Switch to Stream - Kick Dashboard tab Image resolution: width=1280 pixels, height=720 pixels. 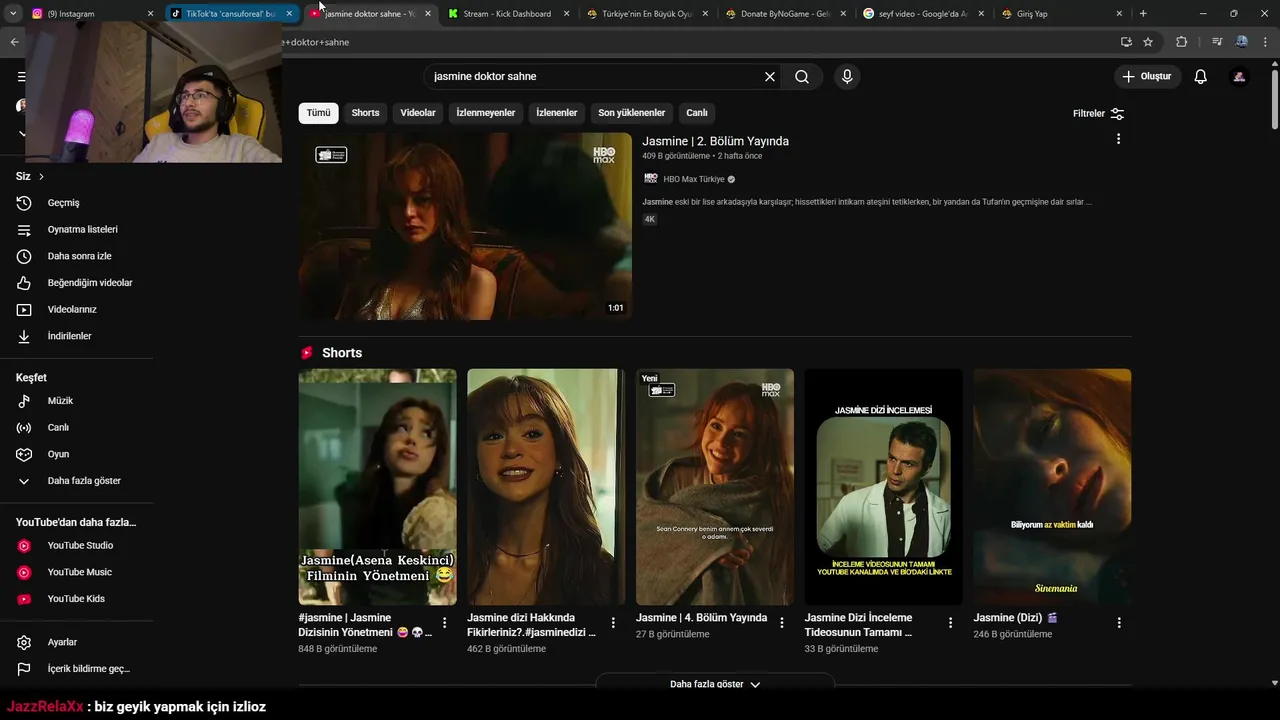(507, 14)
